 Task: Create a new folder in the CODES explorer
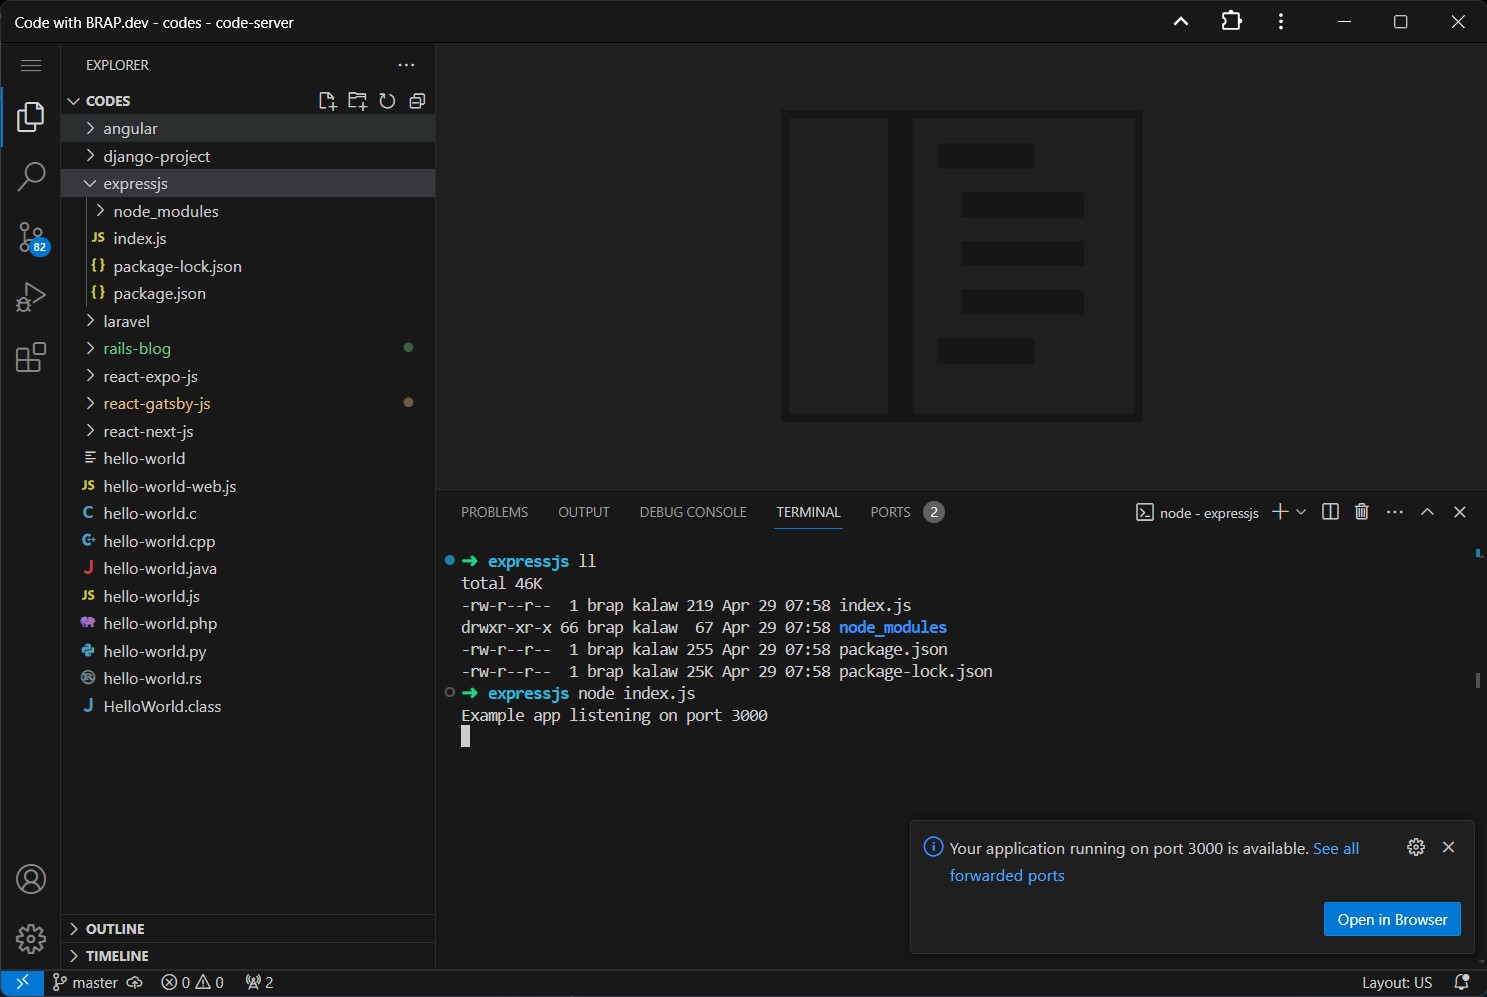click(357, 100)
